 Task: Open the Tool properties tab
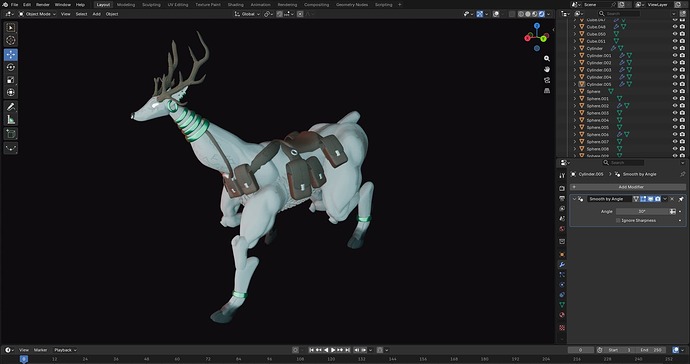[x=562, y=176]
